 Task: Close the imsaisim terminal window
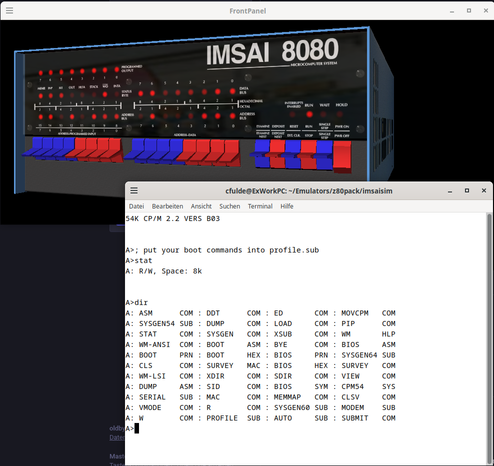484,191
